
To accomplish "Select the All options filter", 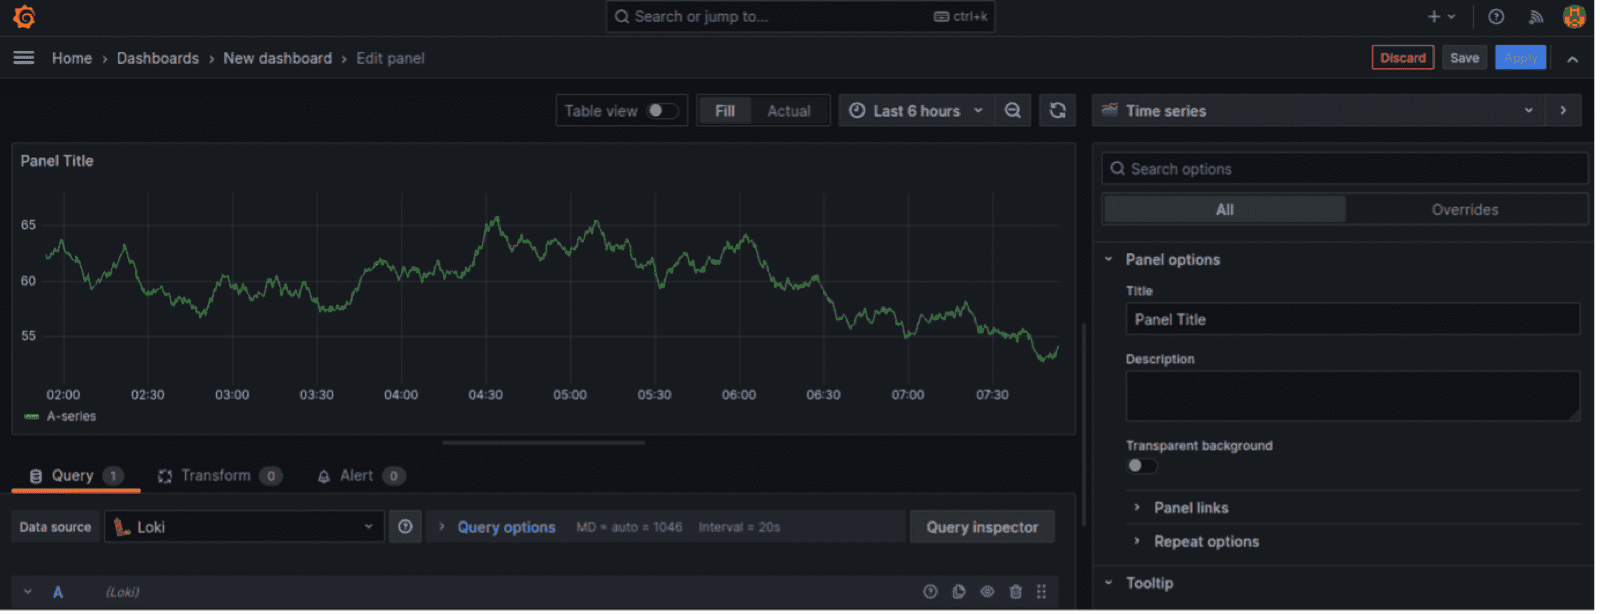I will coord(1224,209).
